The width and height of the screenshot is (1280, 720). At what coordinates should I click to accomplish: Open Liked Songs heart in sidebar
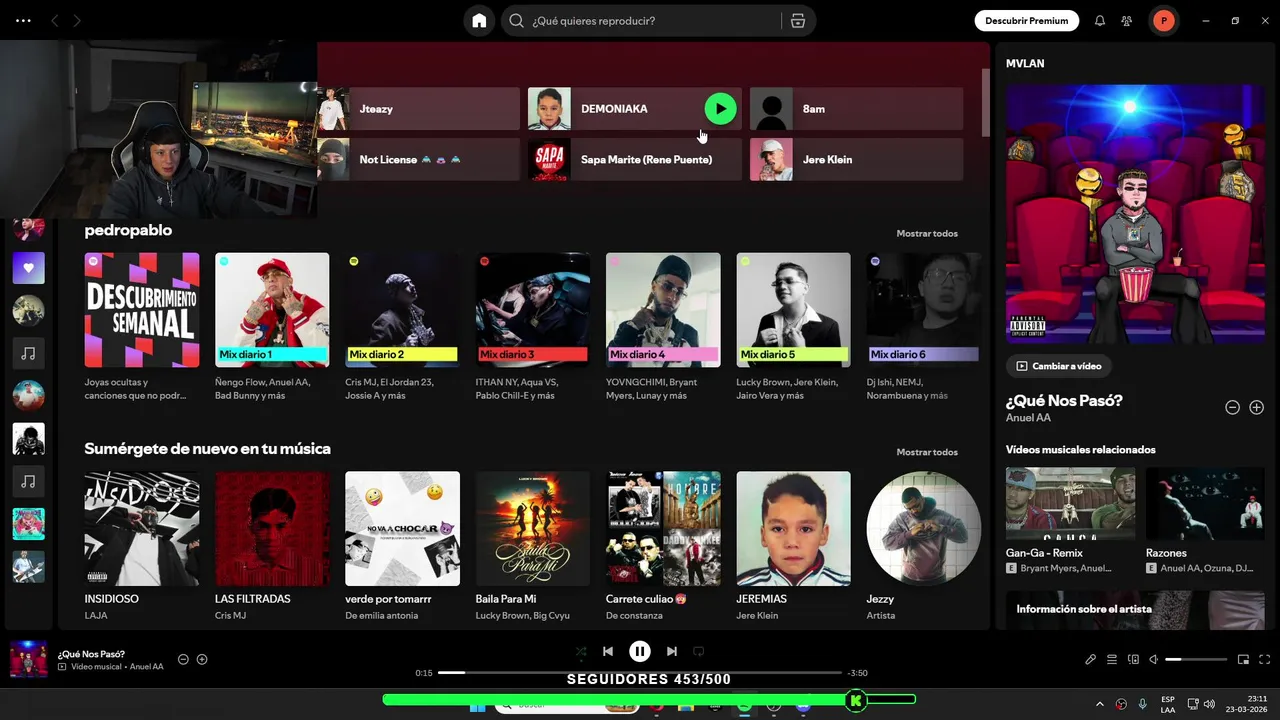tap(28, 268)
